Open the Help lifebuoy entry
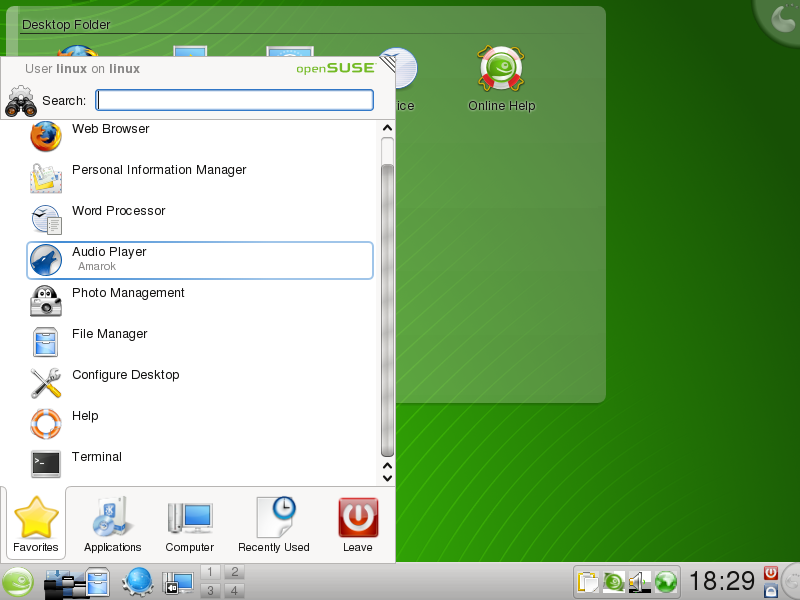Screen dimensions: 800x600 [199, 424]
